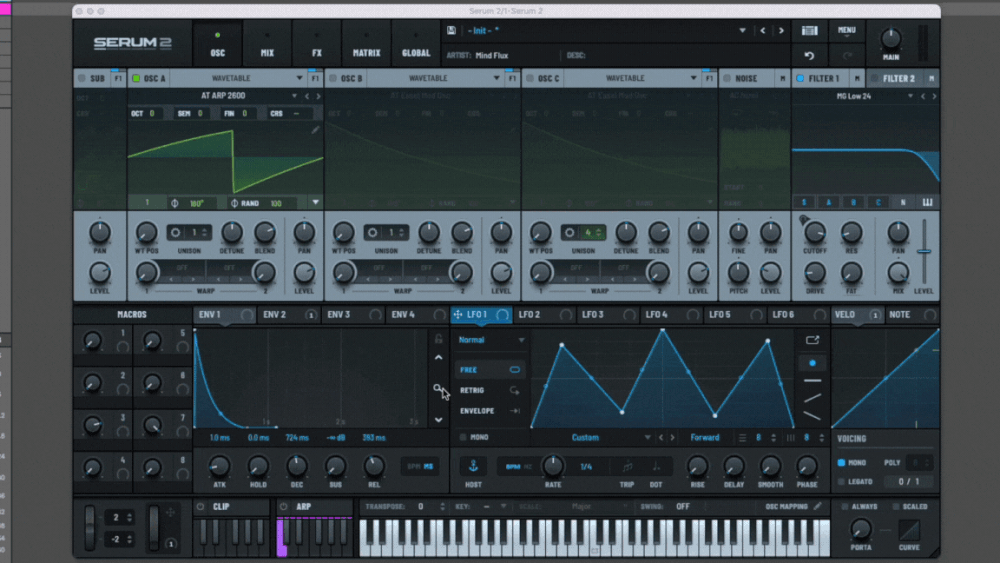Click the pitch bend wheel strip
1000x563 pixels.
(x=89, y=527)
